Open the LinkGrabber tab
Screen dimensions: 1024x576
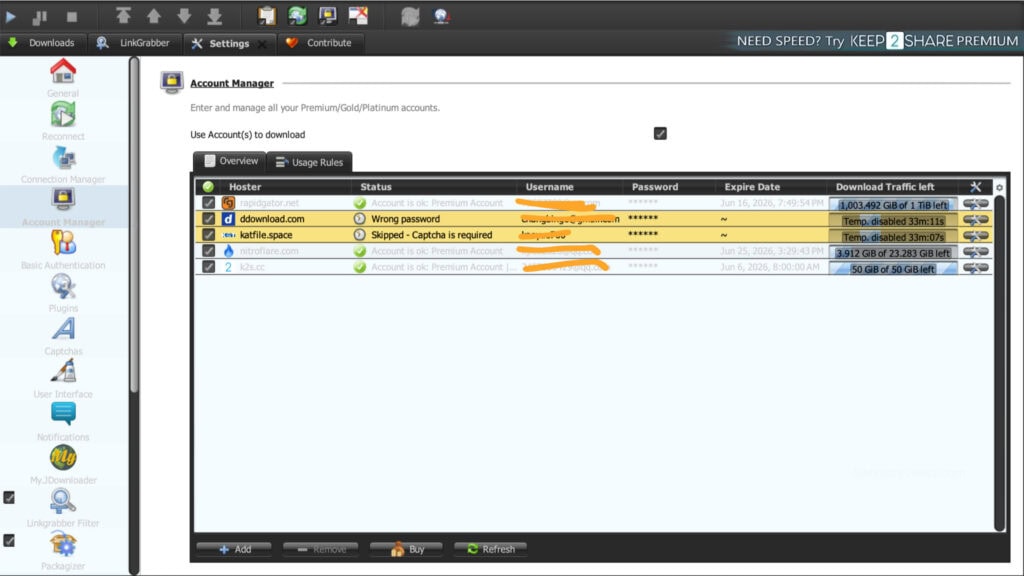click(x=134, y=43)
